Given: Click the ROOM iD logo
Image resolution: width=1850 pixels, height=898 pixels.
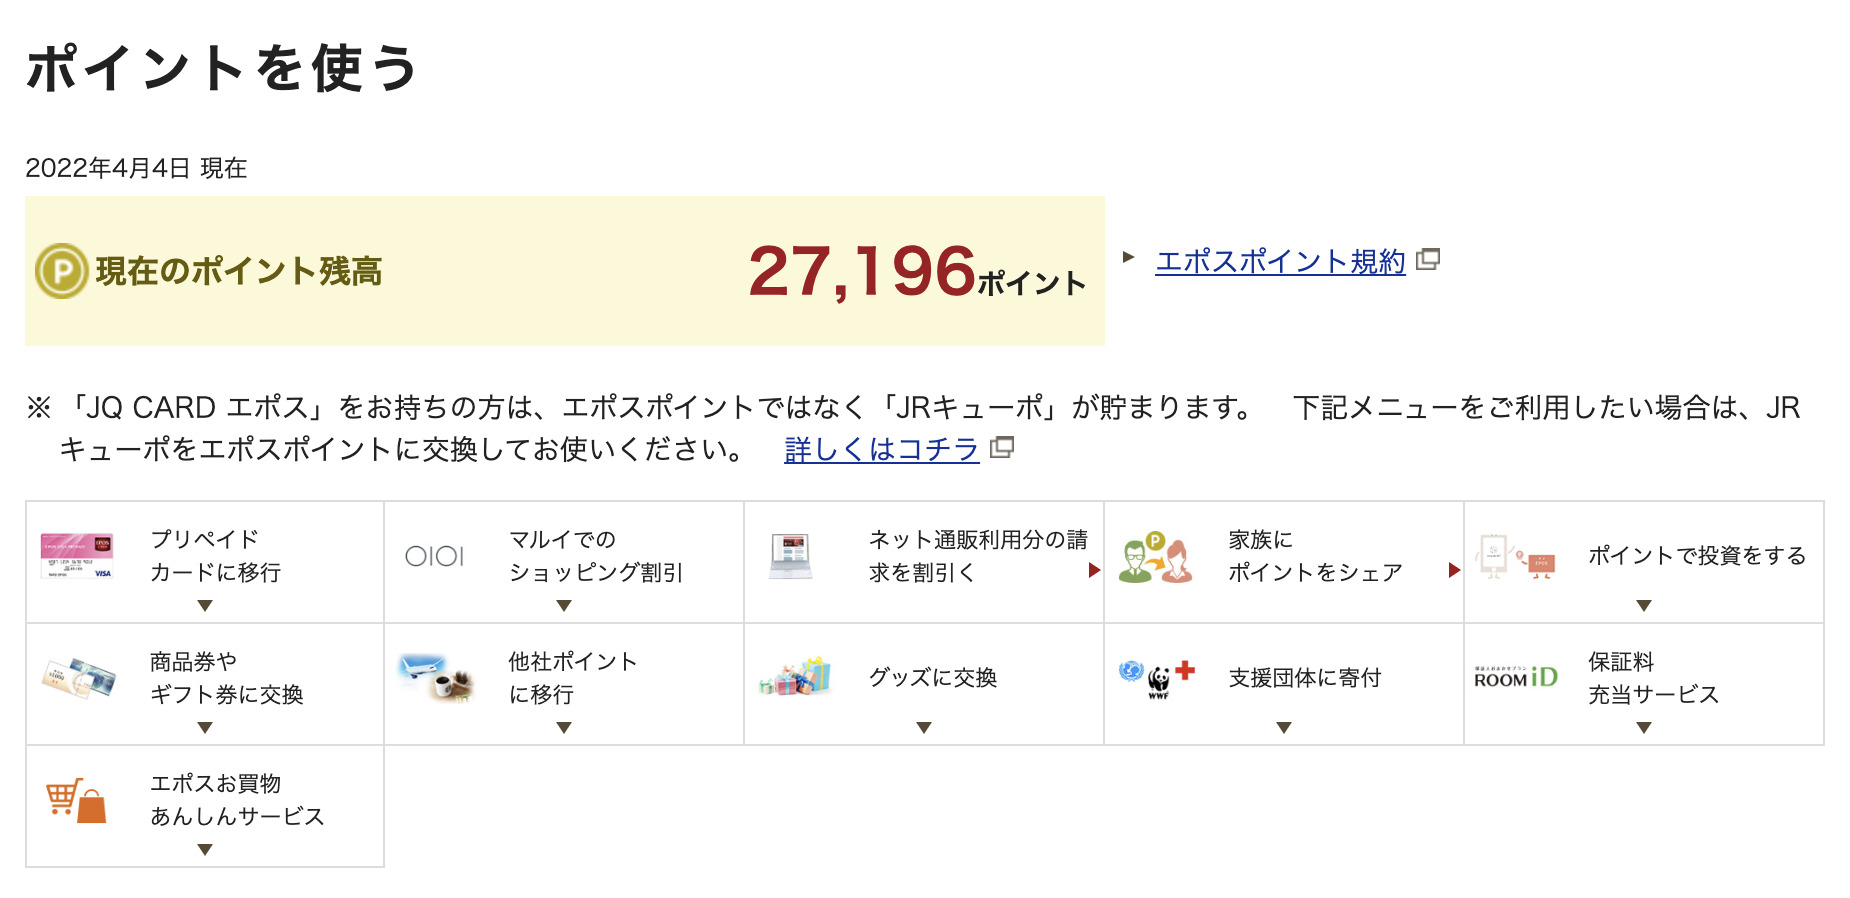Looking at the screenshot, I should pos(1516,677).
